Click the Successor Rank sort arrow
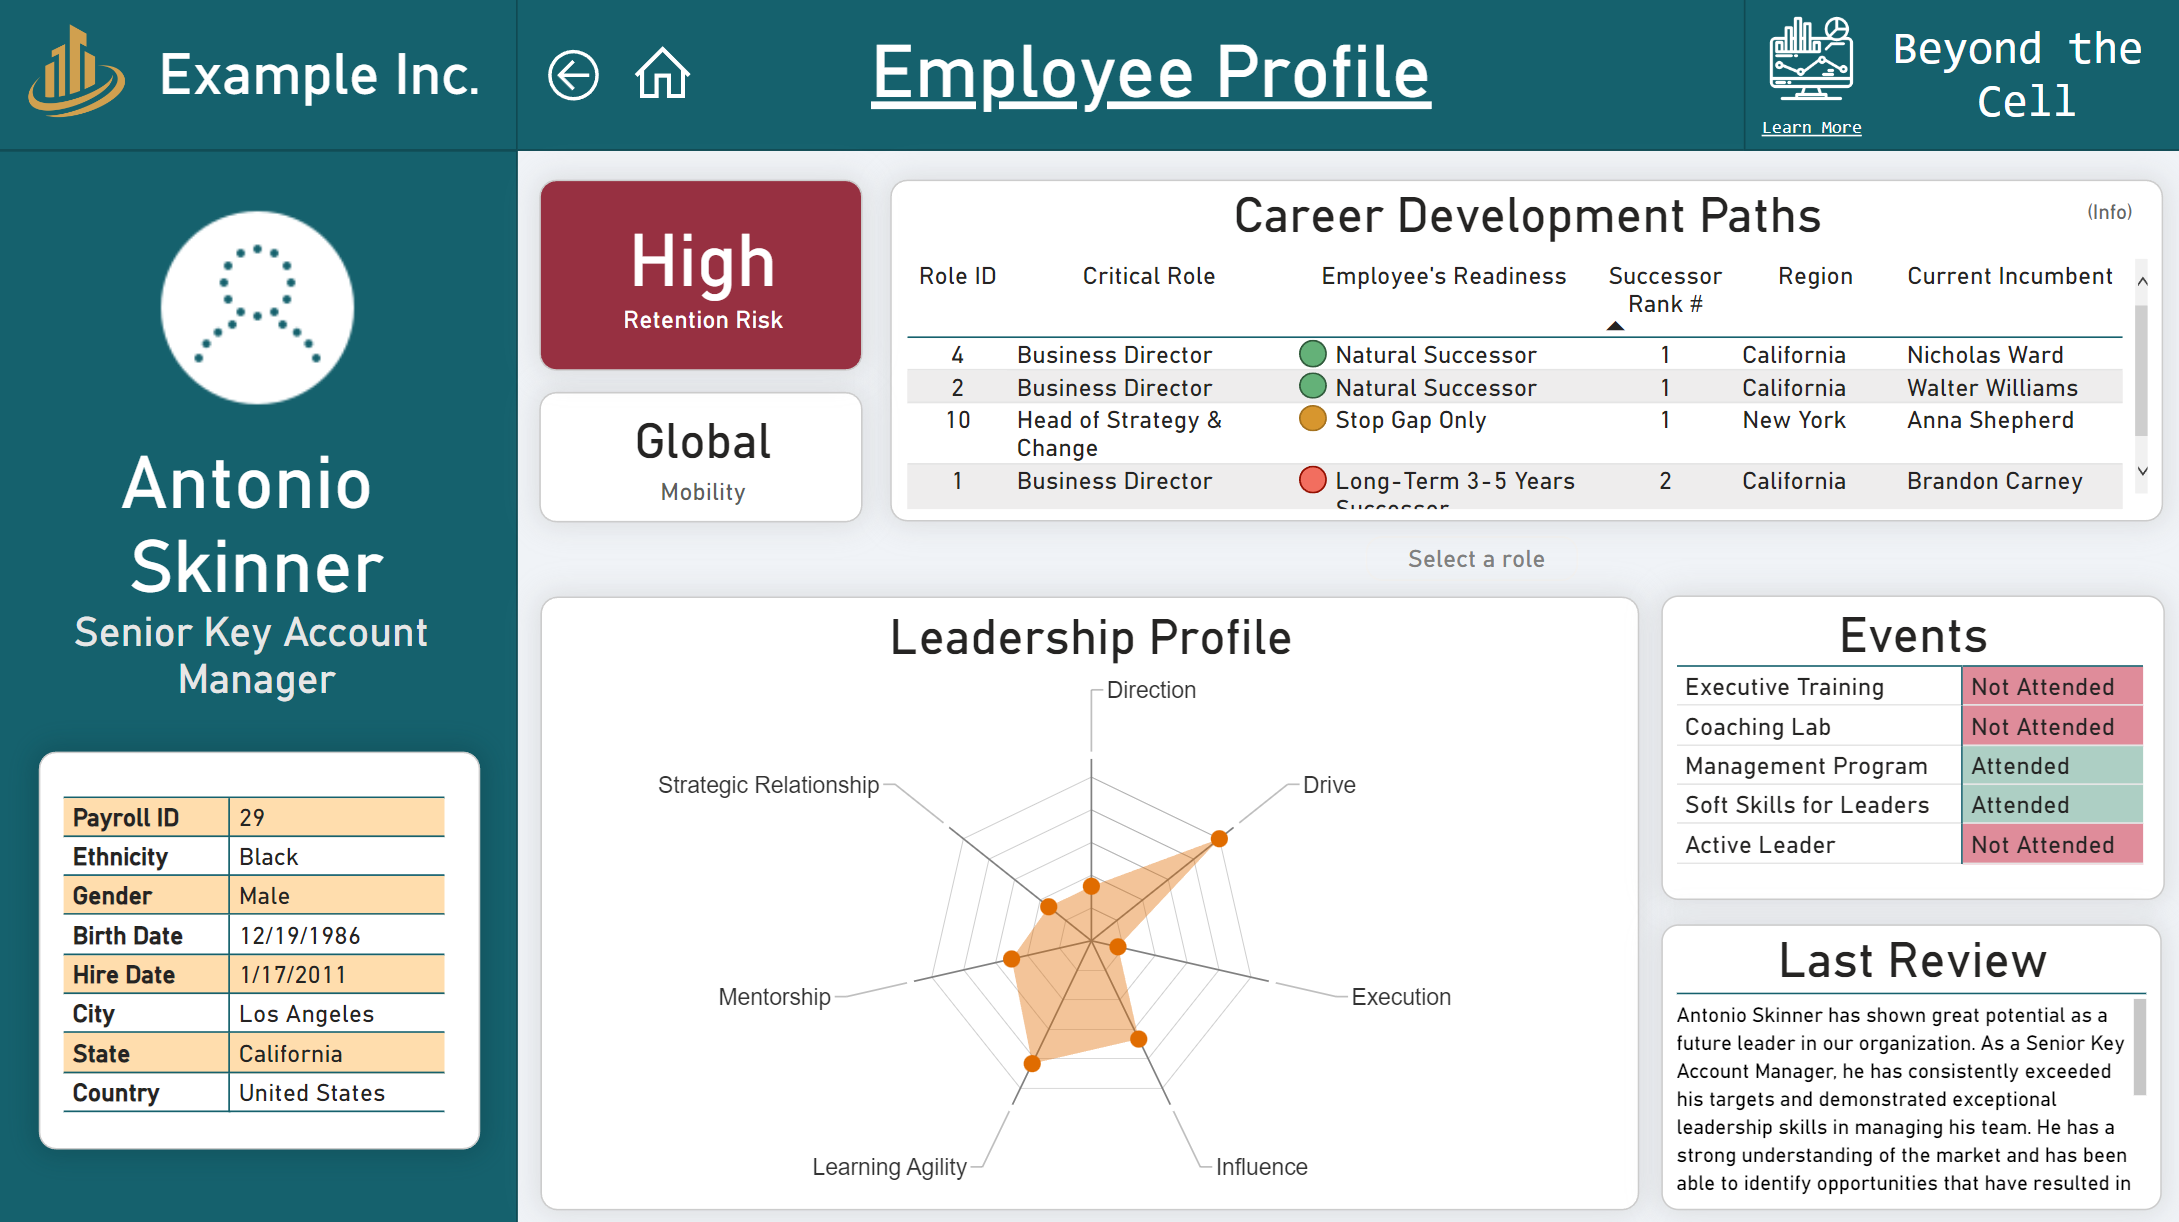Viewport: 2179px width, 1222px height. pyautogui.click(x=1614, y=324)
